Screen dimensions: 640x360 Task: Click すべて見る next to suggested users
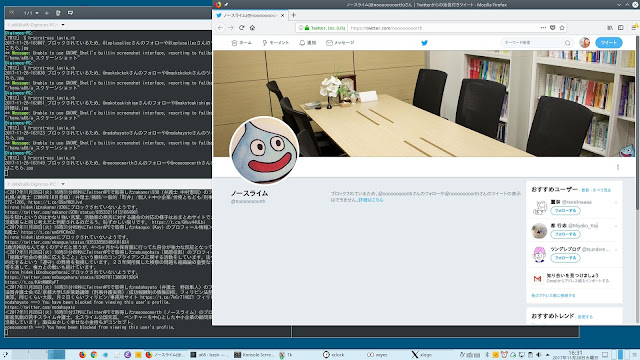point(602,190)
